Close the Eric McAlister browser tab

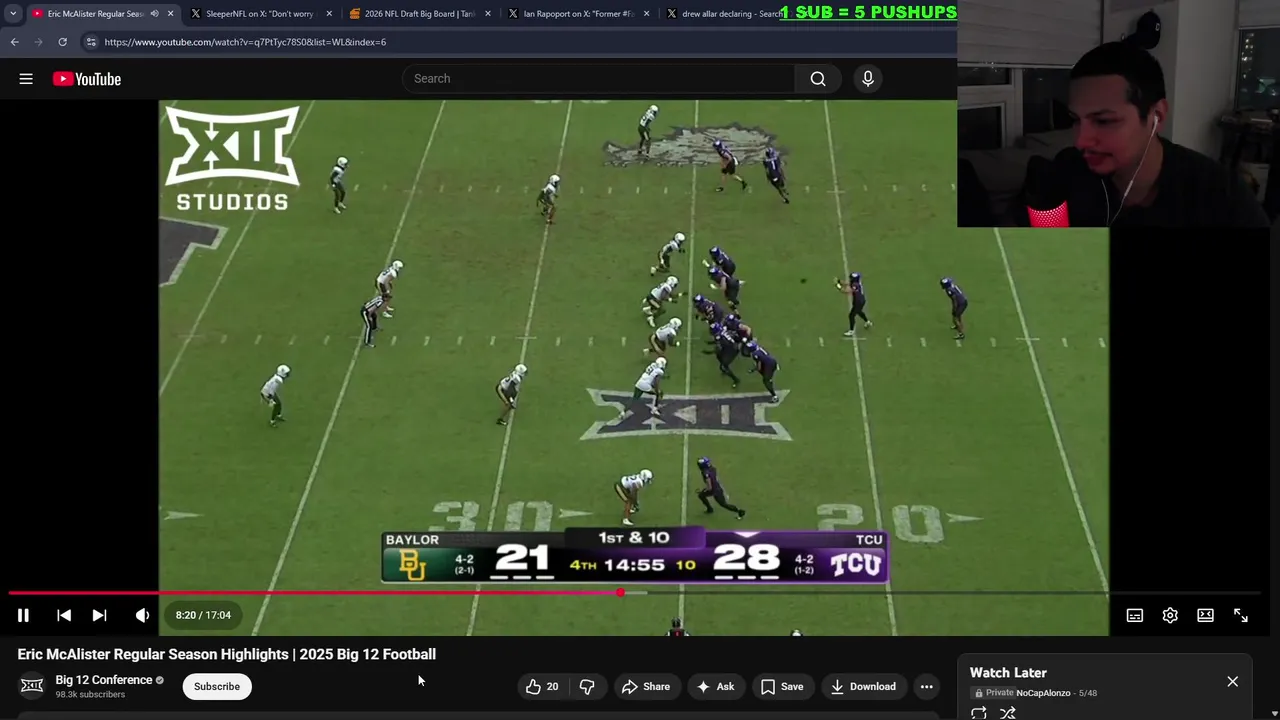(170, 14)
